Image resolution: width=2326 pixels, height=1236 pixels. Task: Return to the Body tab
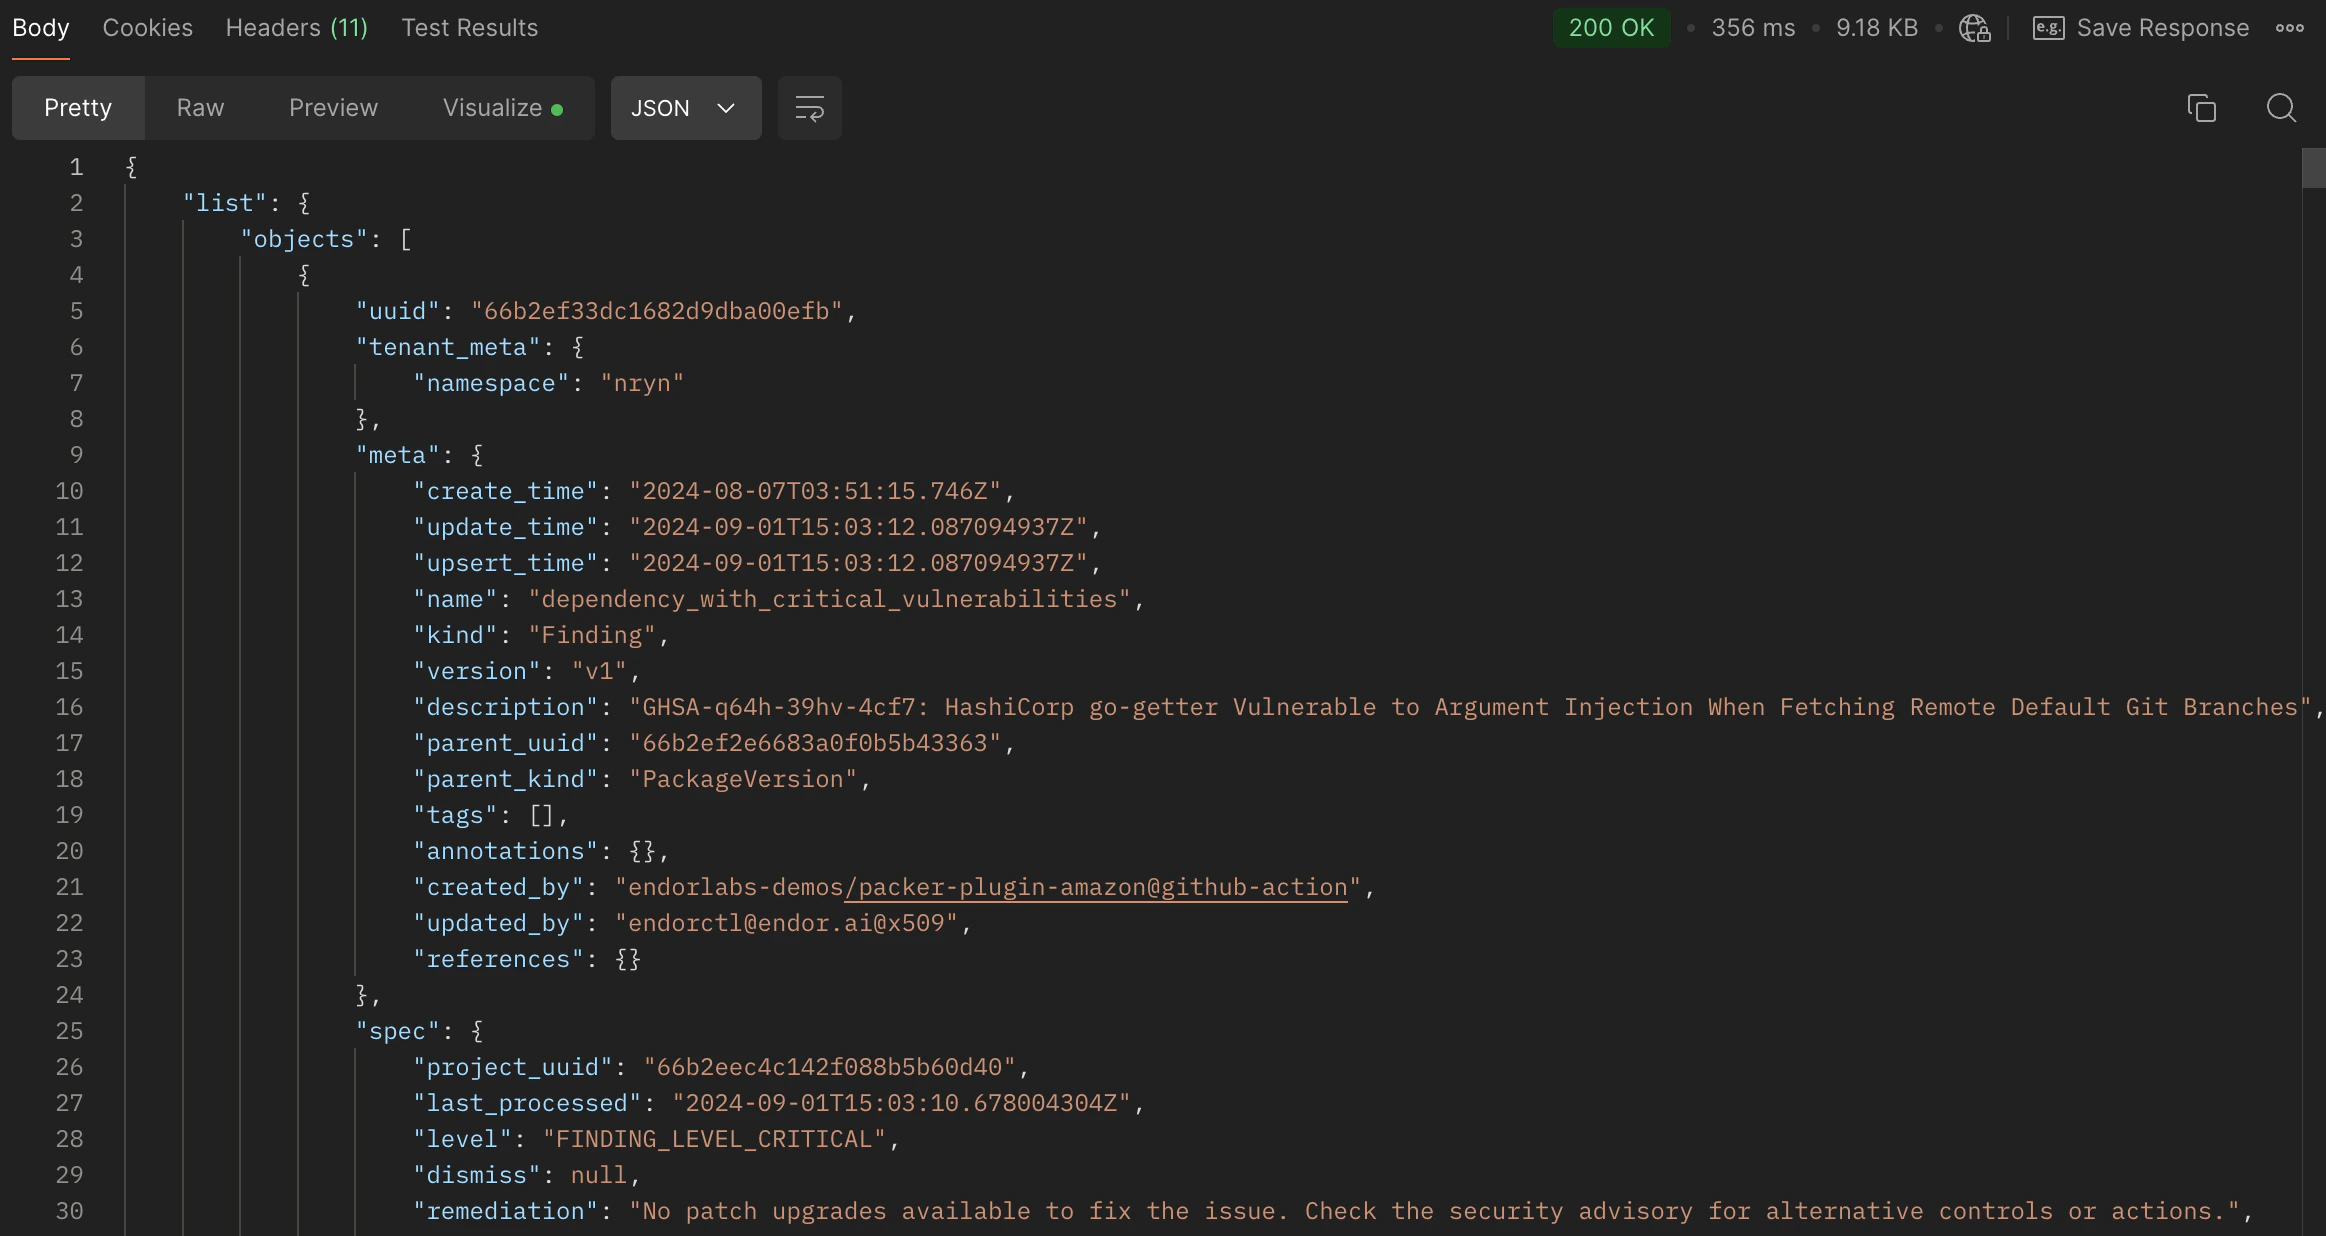tap(41, 27)
